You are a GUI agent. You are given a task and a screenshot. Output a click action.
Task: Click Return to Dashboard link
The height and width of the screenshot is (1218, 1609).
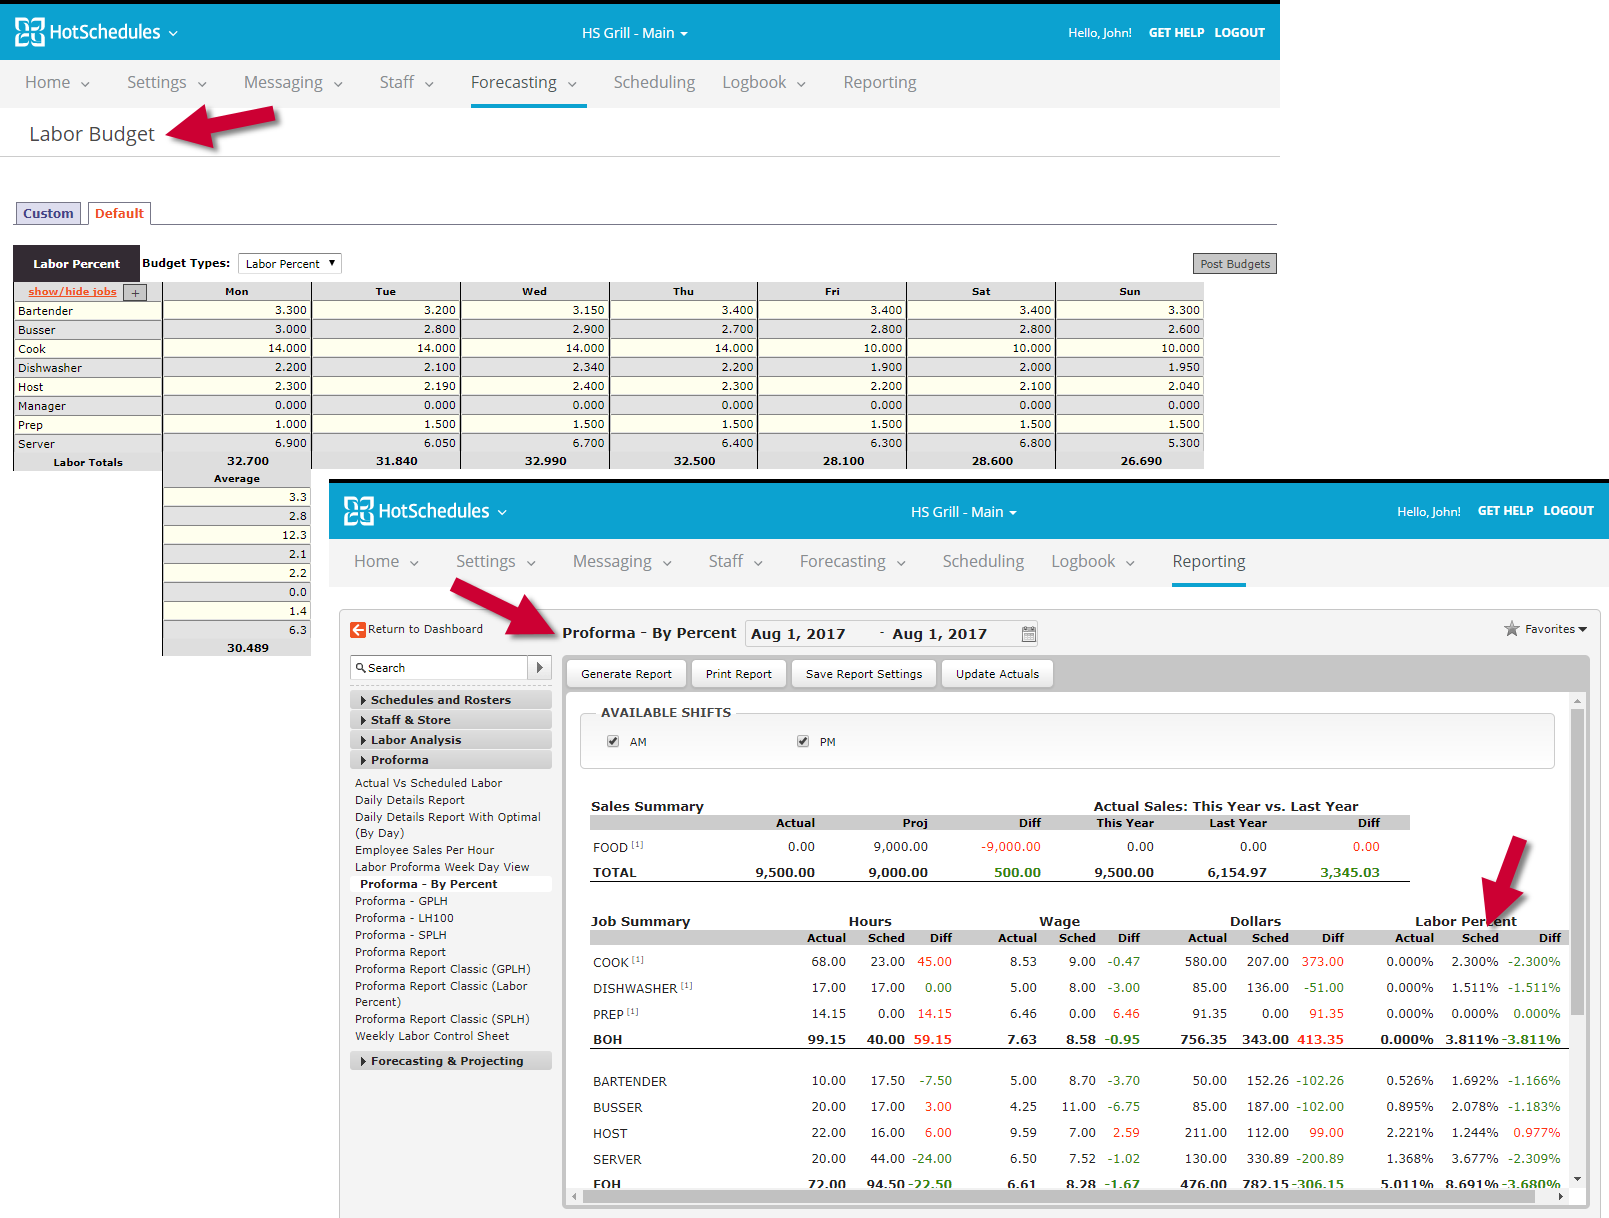[x=425, y=629]
